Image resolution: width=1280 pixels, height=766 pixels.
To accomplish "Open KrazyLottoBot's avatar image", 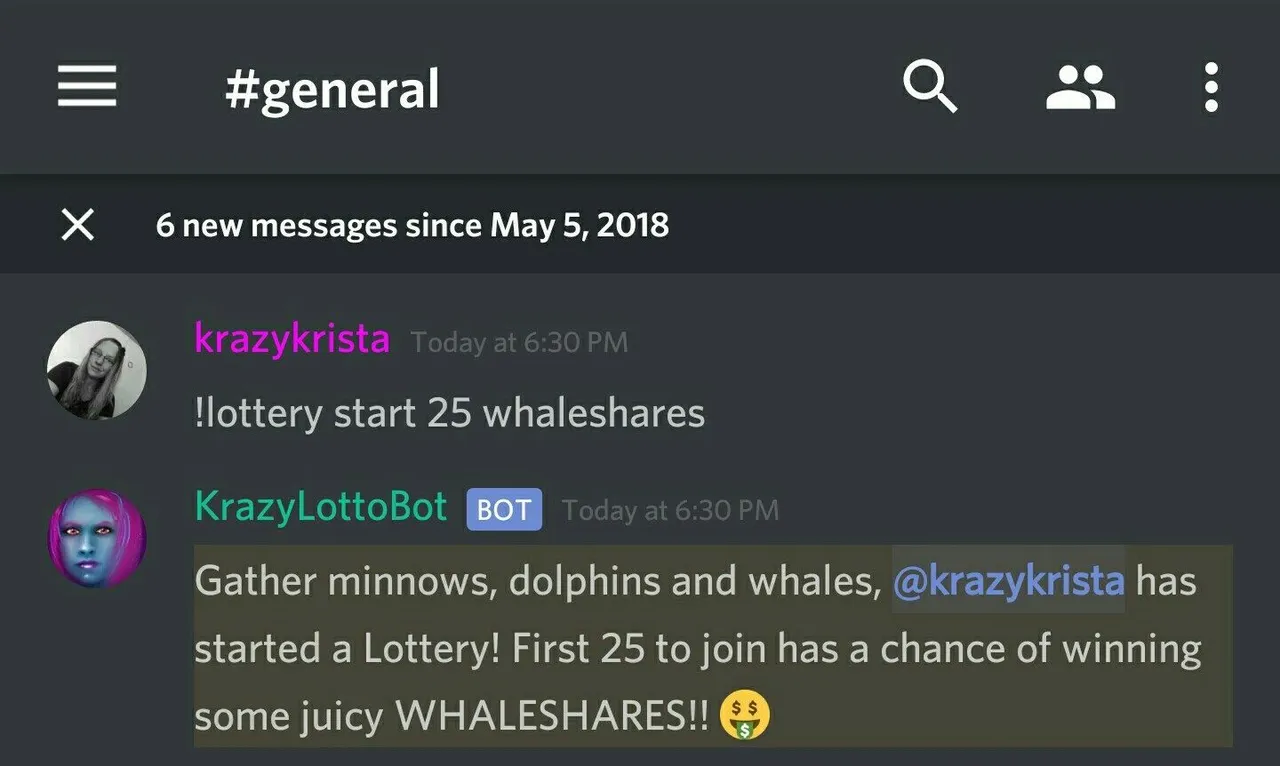I will 97,537.
